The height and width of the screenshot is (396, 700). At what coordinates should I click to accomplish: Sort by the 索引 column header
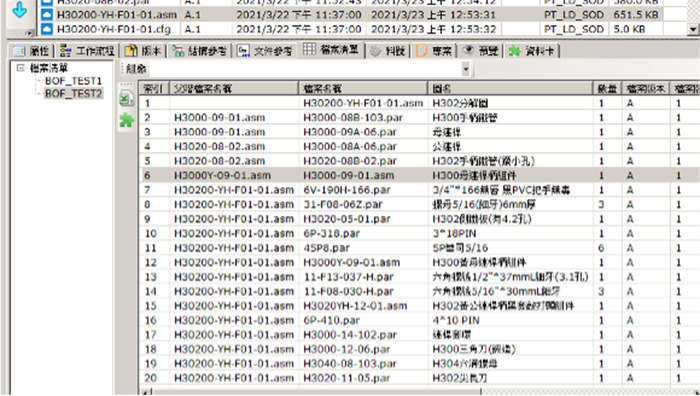(154, 89)
